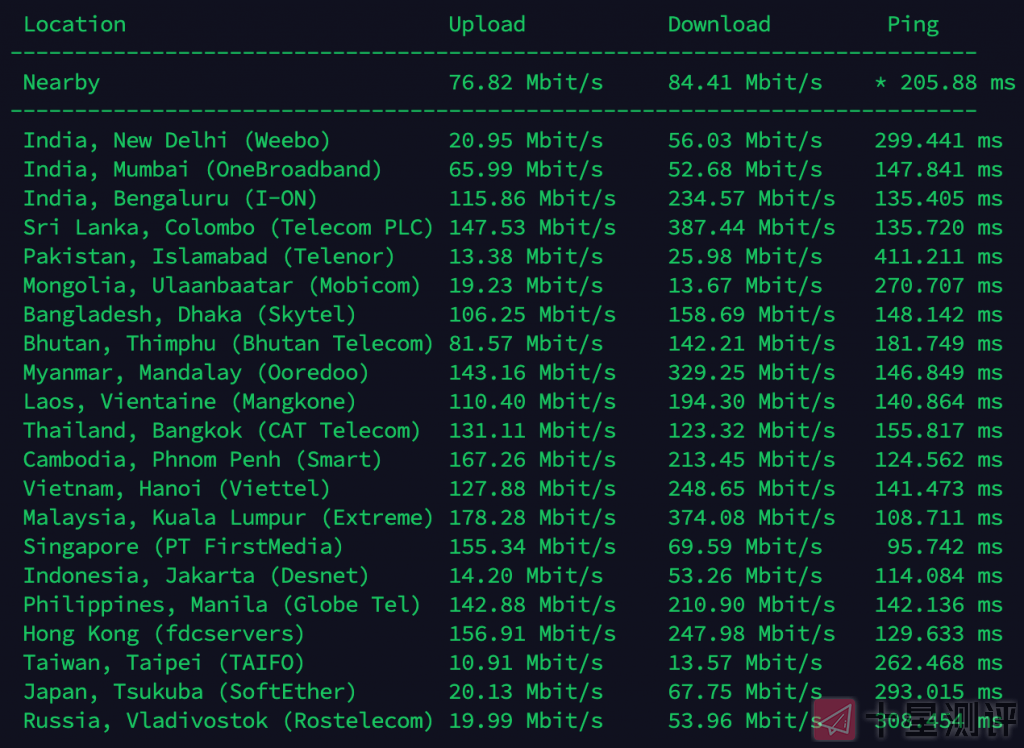Click the Download column header

click(x=719, y=25)
